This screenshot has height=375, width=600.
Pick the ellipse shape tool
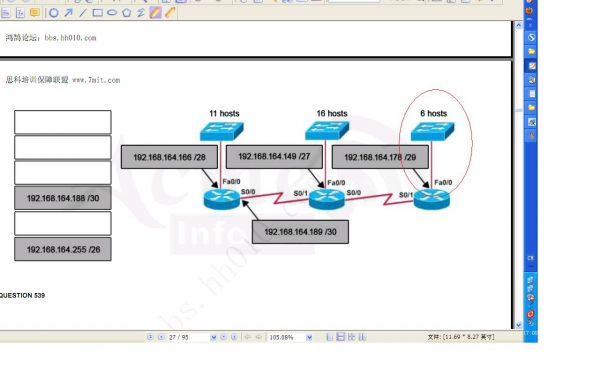click(112, 13)
